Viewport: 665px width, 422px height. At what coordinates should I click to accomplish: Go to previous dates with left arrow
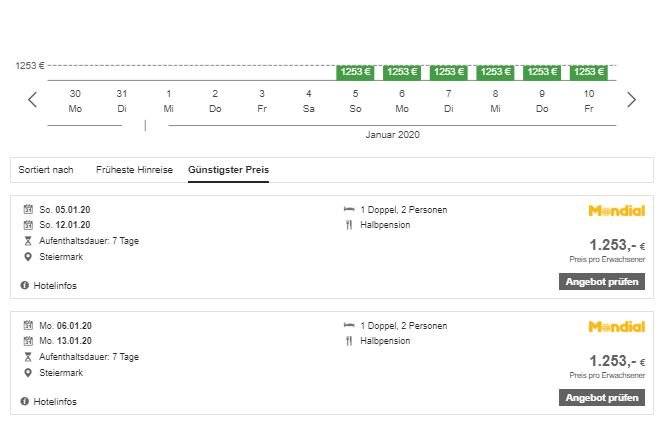(33, 100)
